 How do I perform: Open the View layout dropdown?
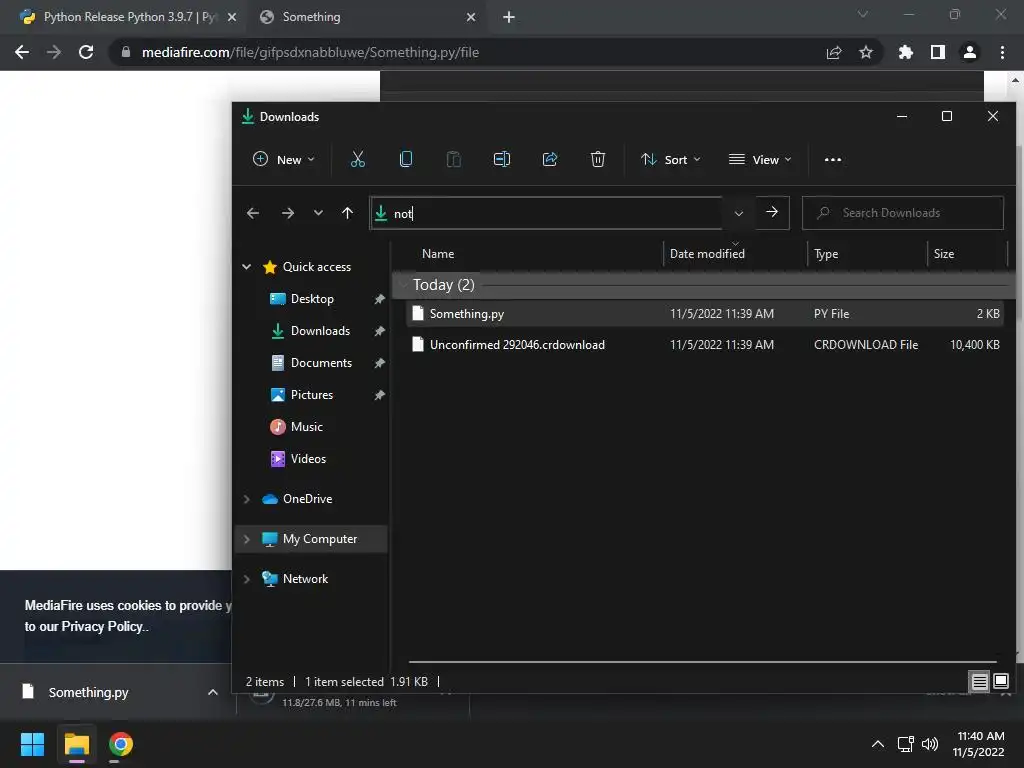(x=760, y=159)
